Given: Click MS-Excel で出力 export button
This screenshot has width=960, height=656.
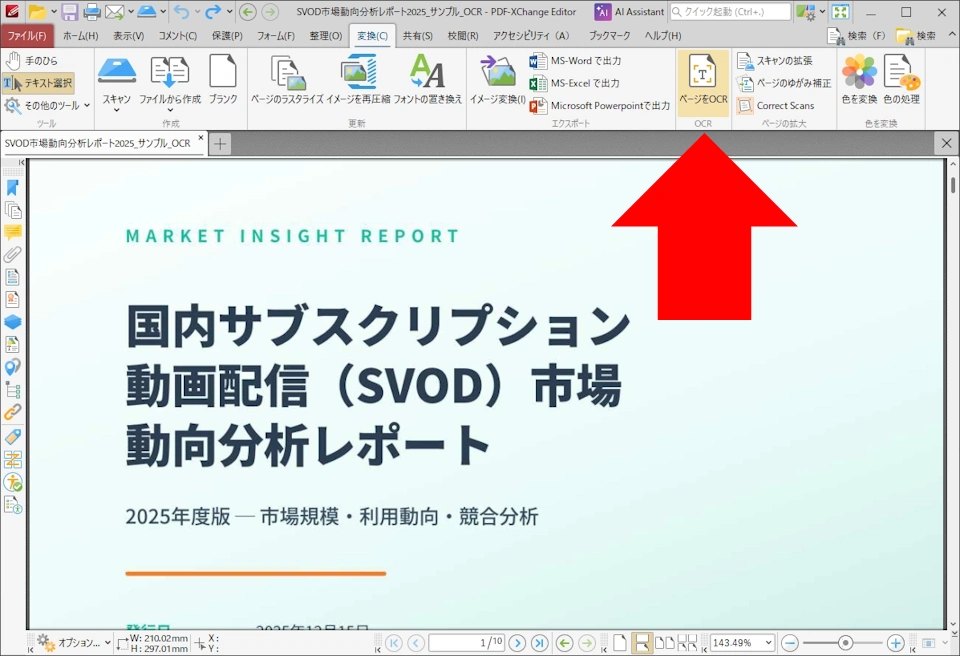Looking at the screenshot, I should [x=575, y=83].
